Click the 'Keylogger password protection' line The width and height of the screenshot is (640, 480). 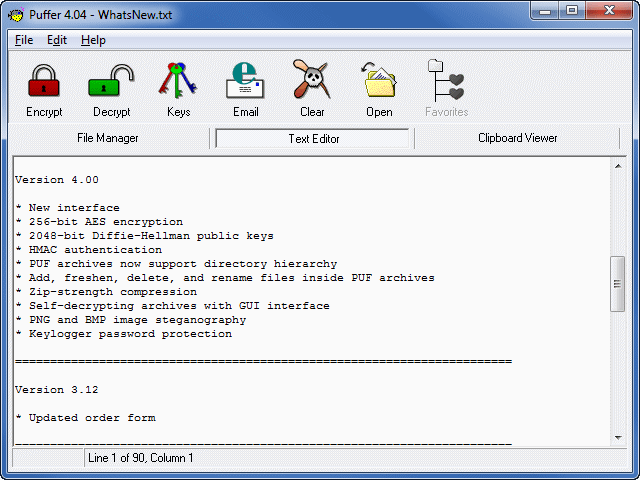coord(124,334)
